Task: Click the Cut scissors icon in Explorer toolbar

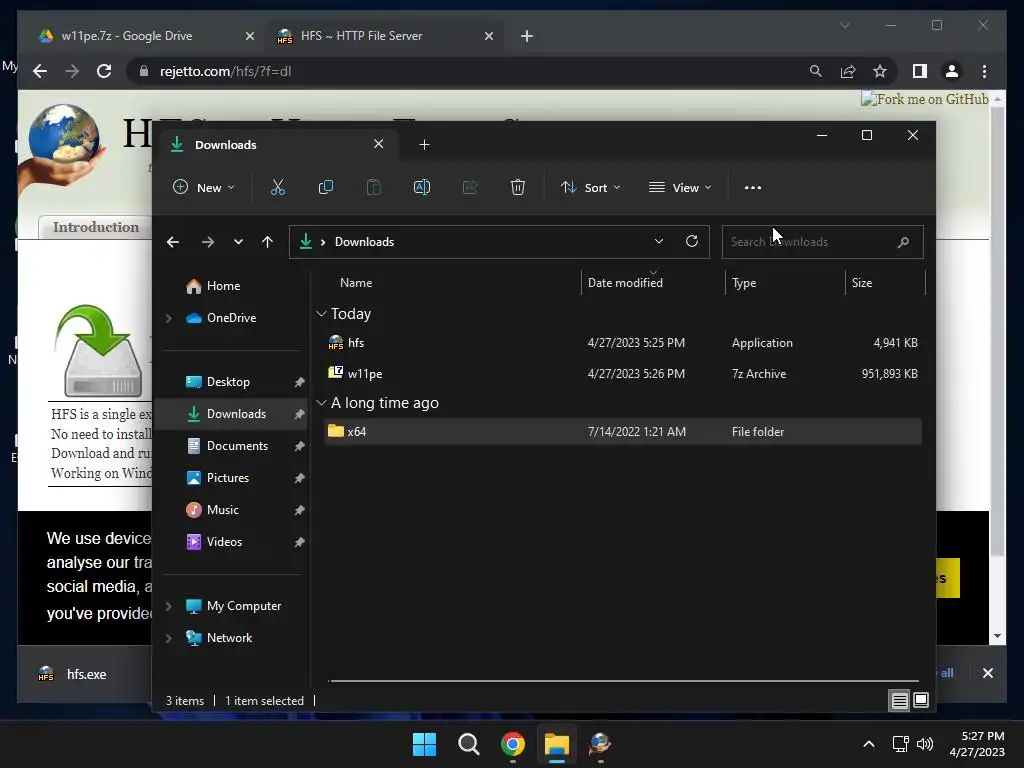Action: pos(278,187)
